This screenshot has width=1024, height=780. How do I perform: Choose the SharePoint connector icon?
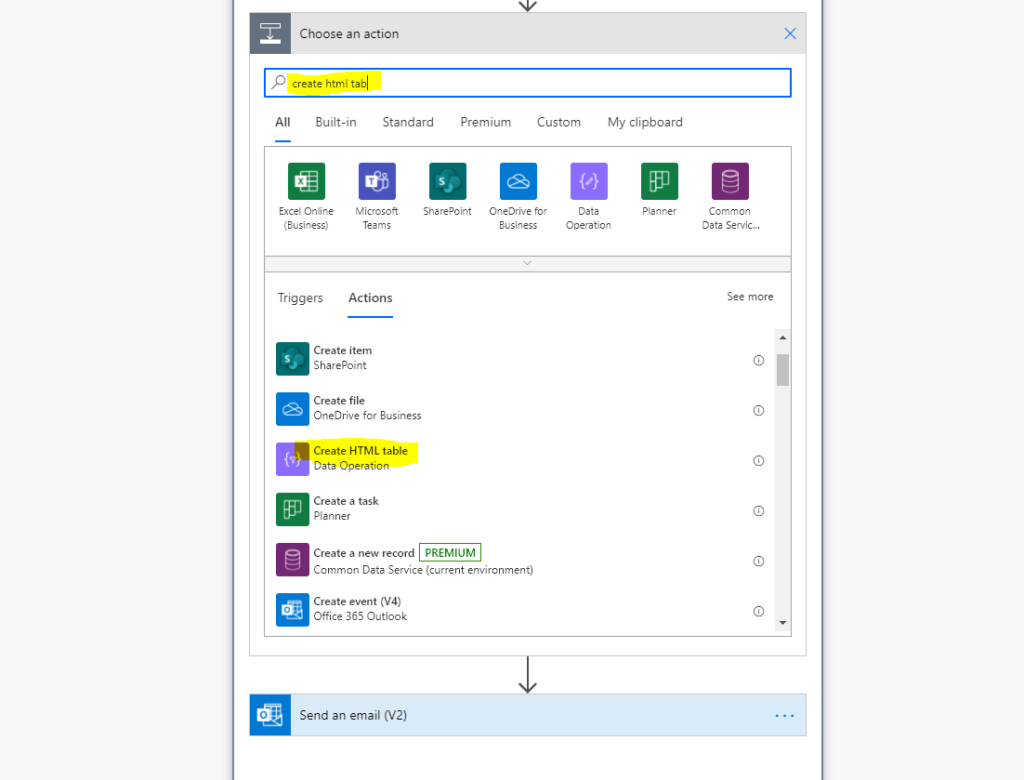tap(447, 181)
